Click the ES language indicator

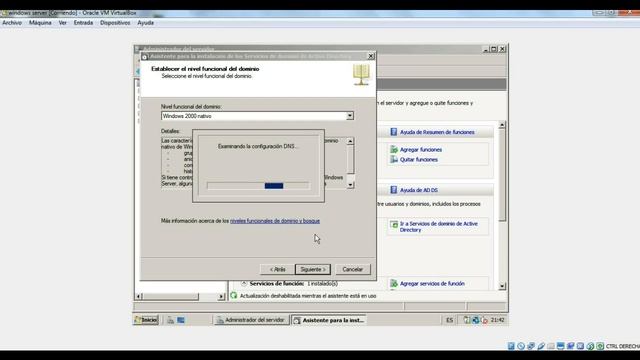pos(449,320)
